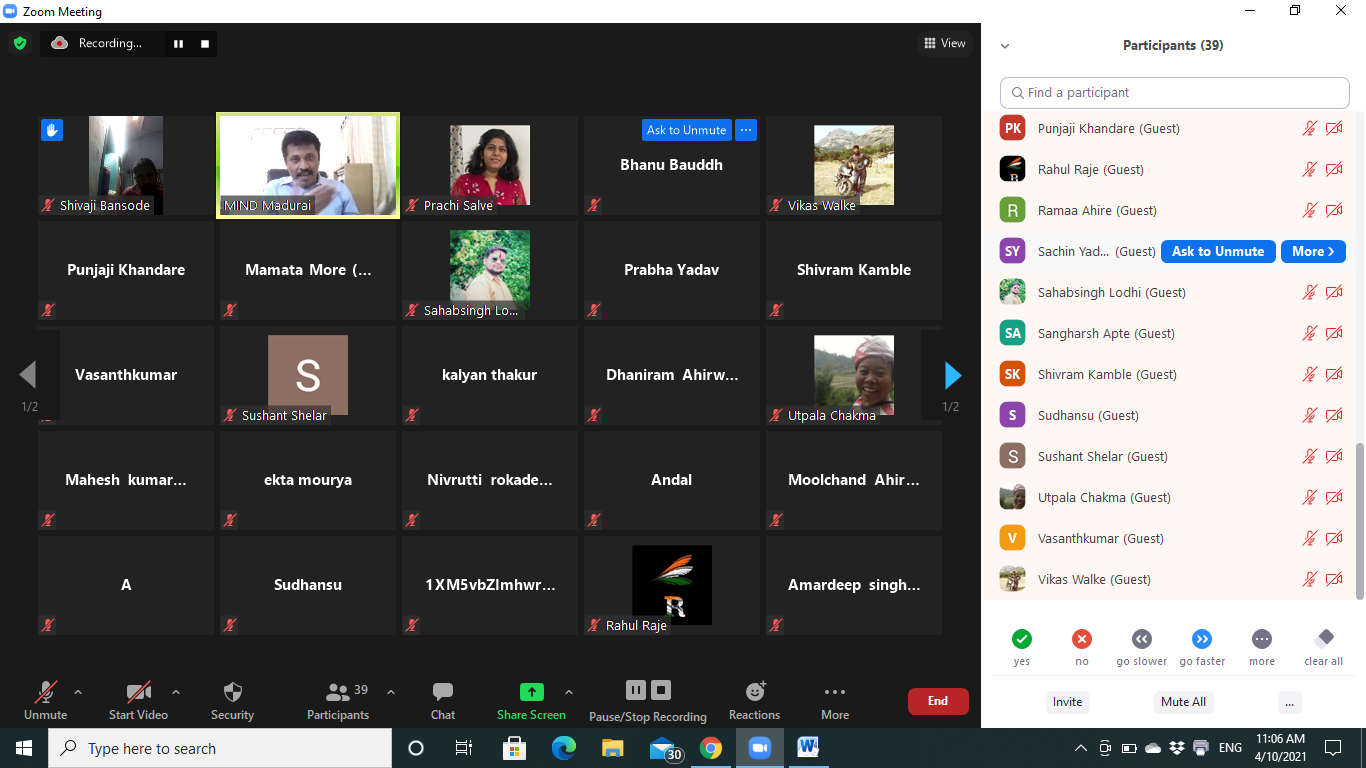The height and width of the screenshot is (768, 1366).
Task: Collapse the Participants panel chevron
Action: [x=1005, y=46]
